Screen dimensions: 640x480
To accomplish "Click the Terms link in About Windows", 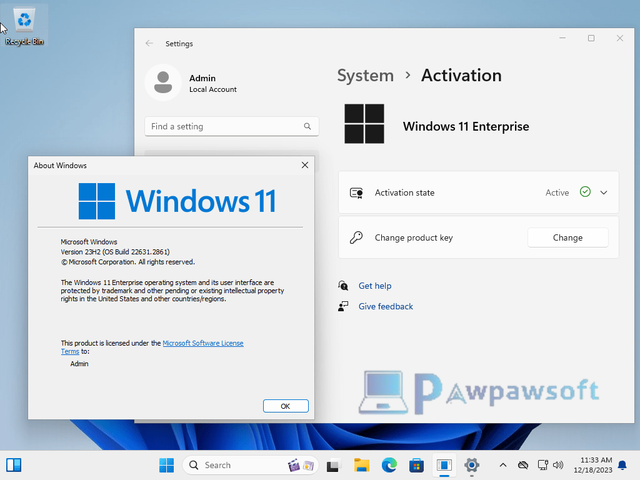I will coord(70,351).
